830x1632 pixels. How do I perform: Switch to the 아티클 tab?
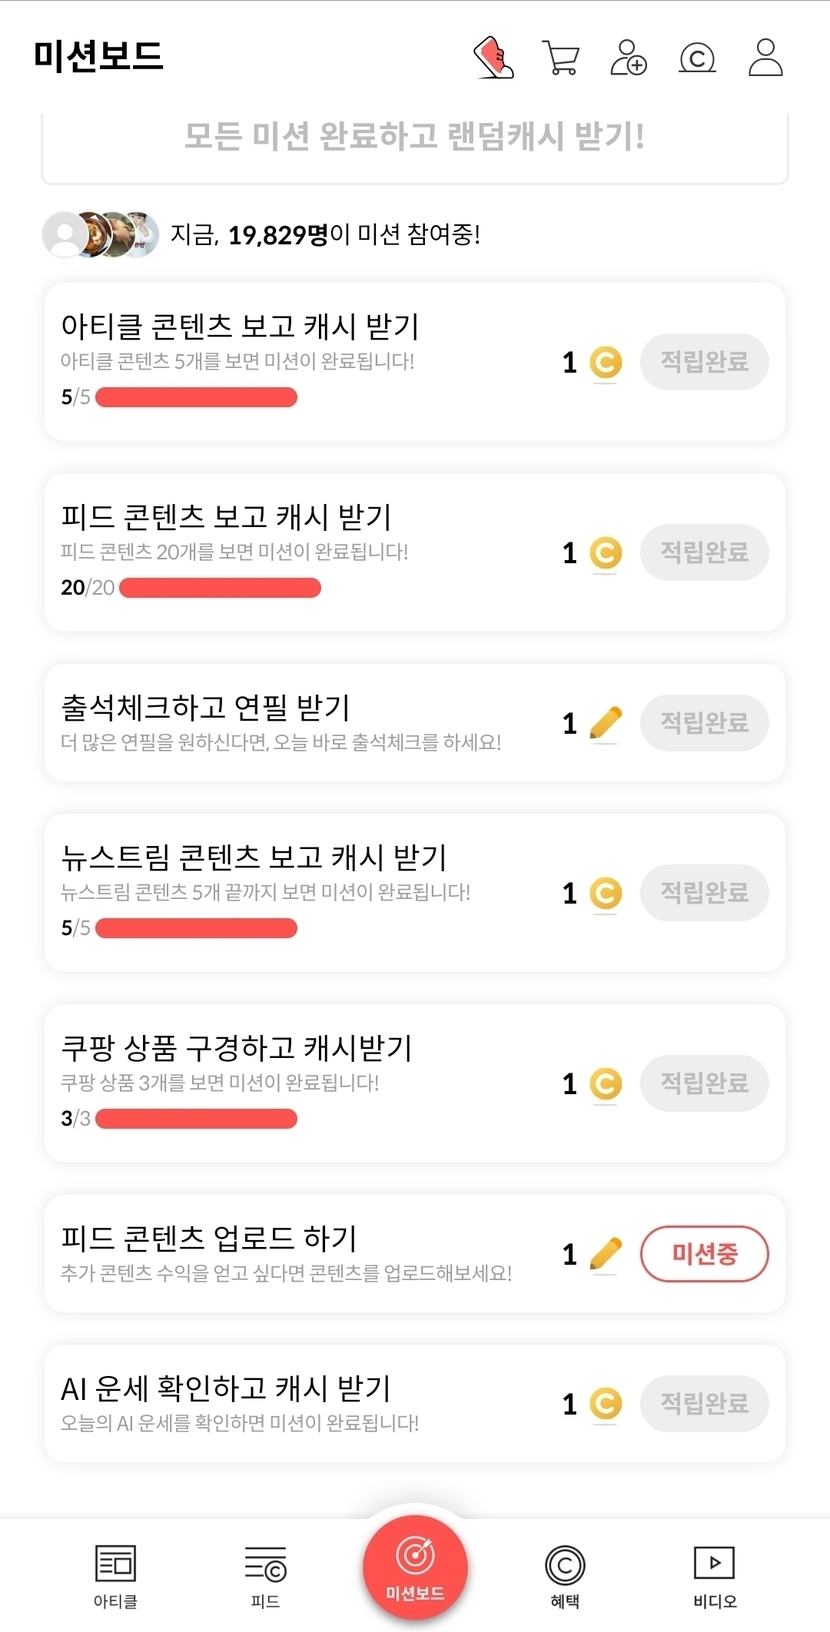115,1575
